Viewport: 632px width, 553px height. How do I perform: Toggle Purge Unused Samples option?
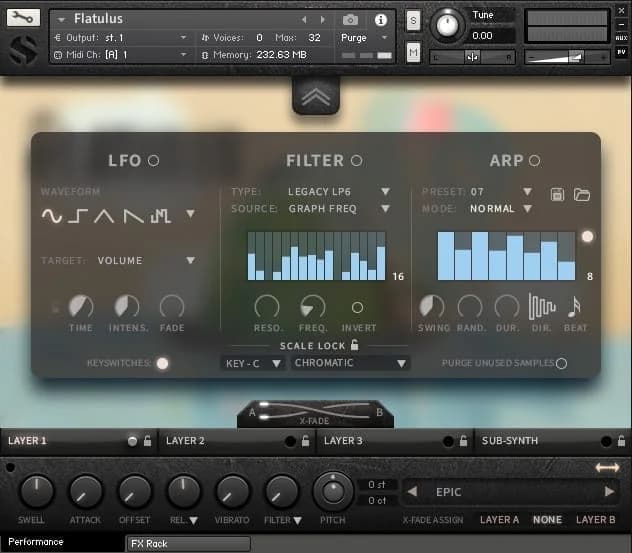point(561,363)
